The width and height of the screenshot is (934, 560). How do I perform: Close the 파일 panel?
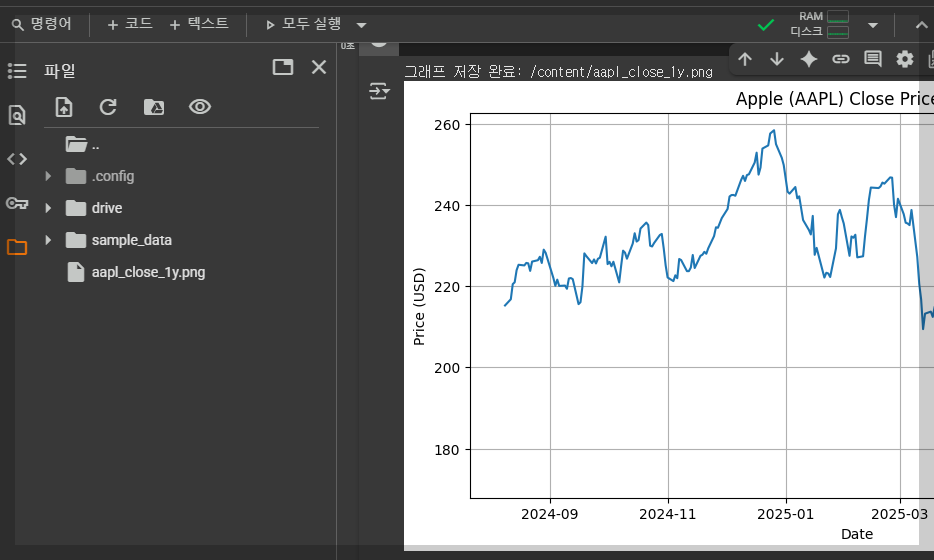click(319, 67)
